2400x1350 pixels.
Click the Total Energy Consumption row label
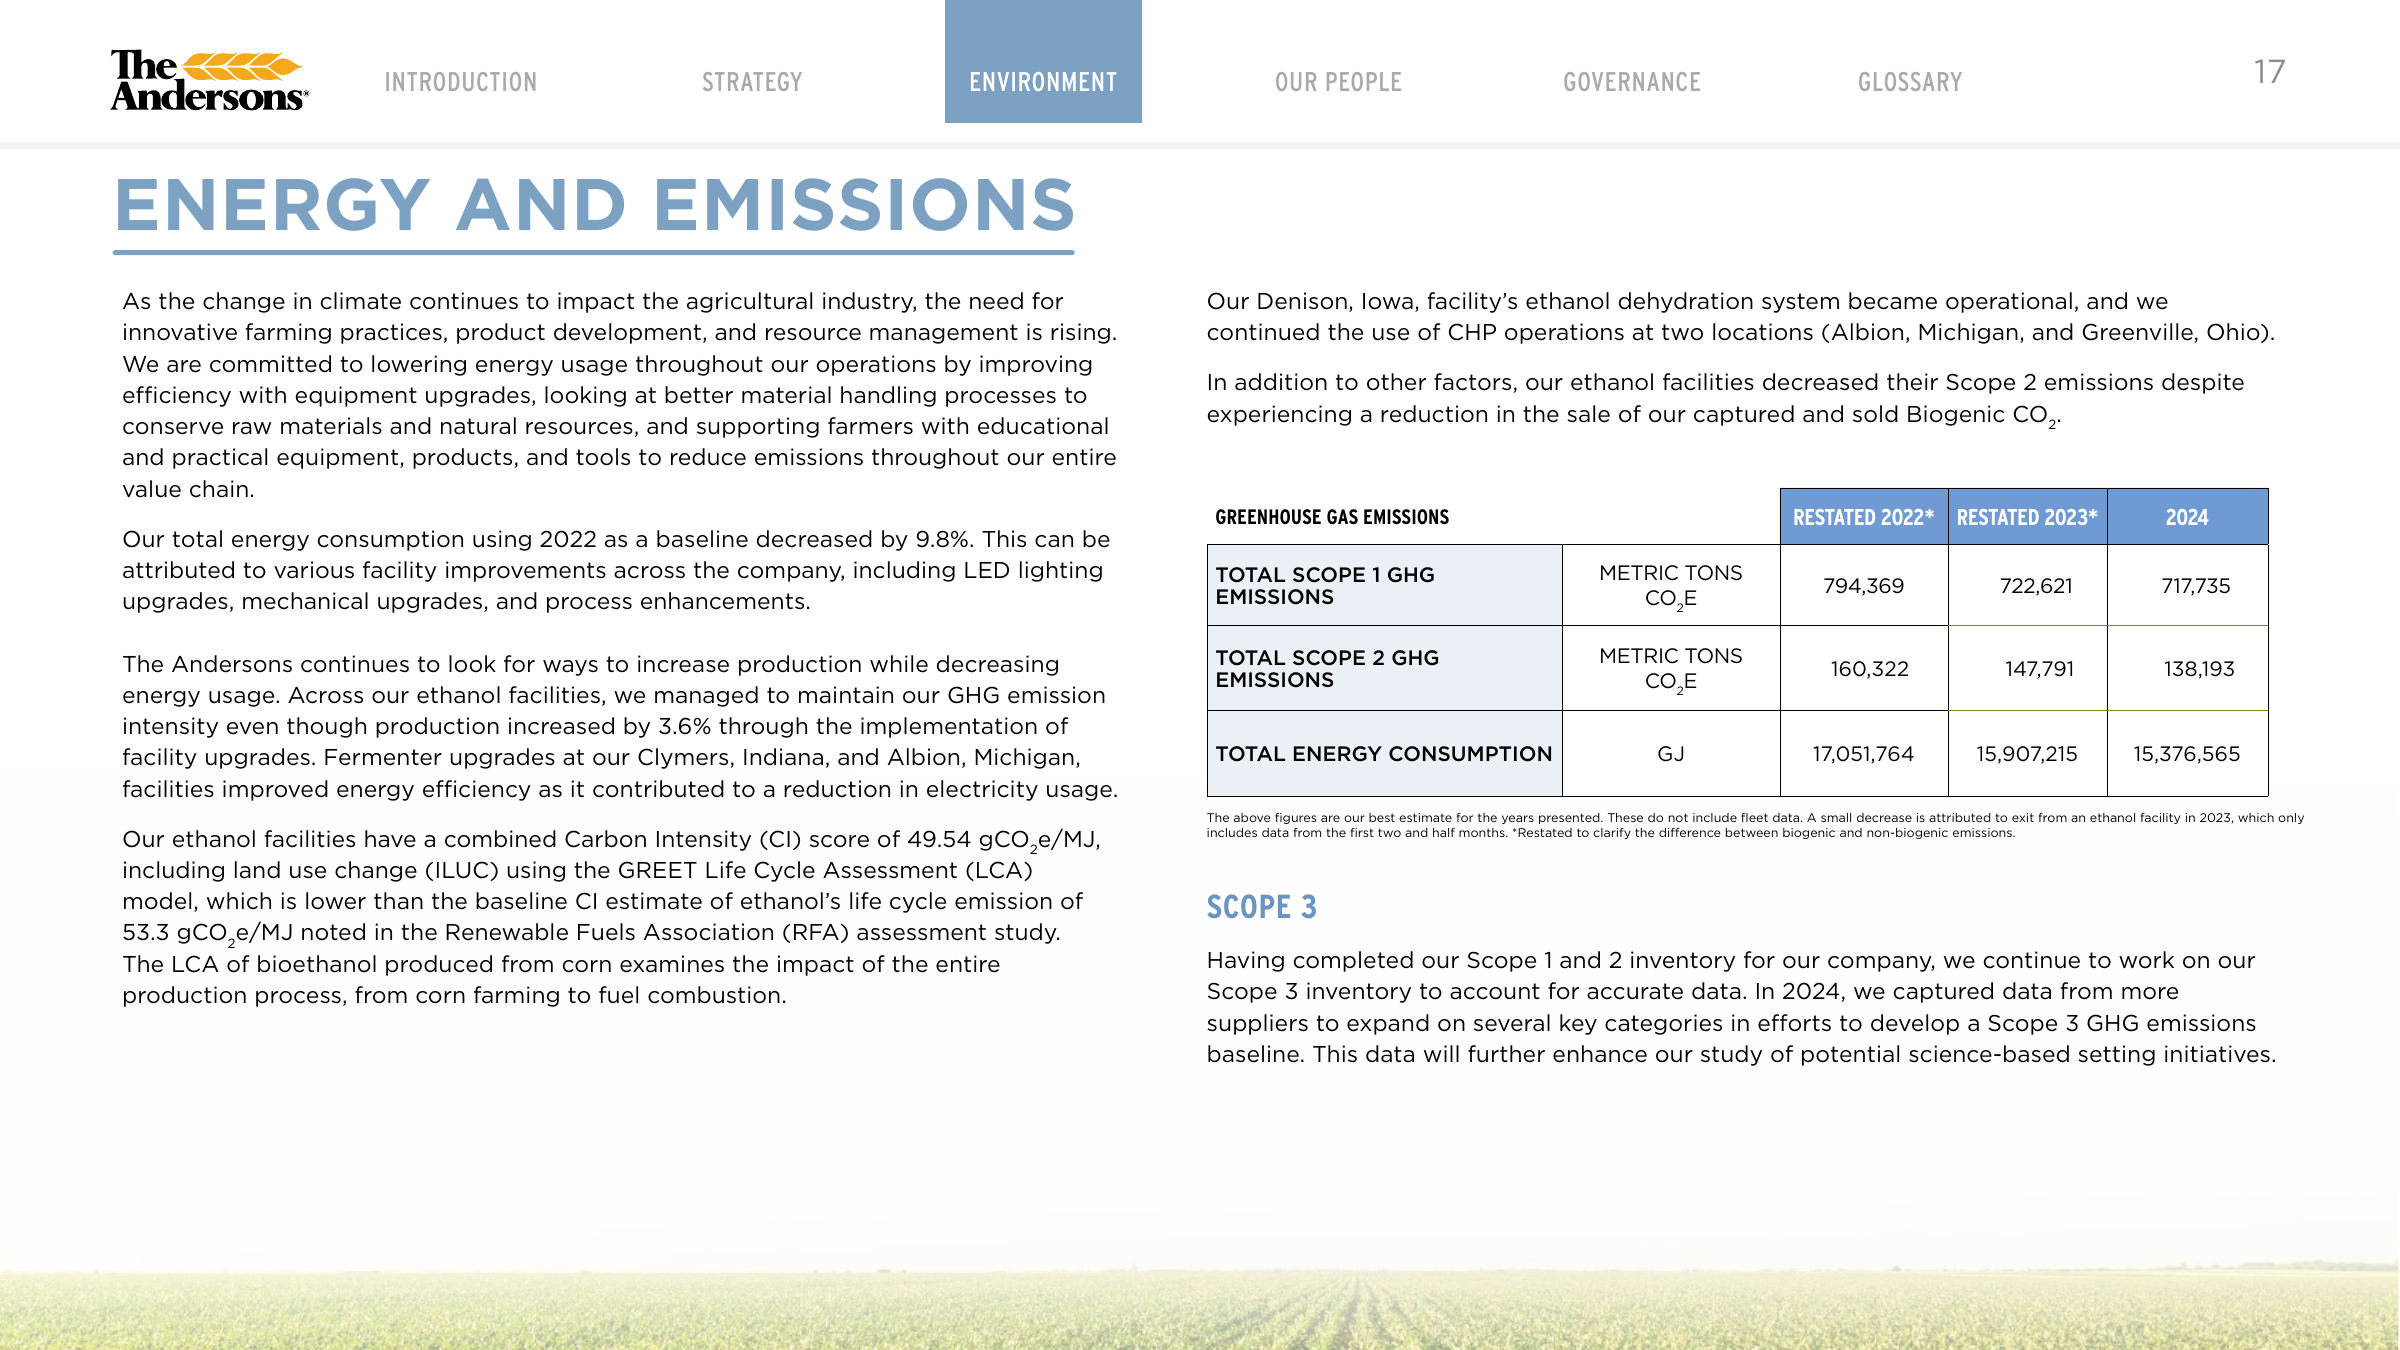1384,754
